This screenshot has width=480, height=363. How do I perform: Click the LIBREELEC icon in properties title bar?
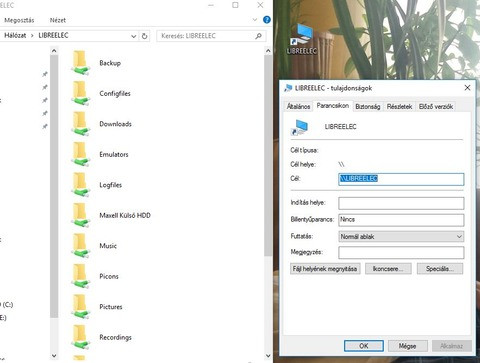pos(288,88)
